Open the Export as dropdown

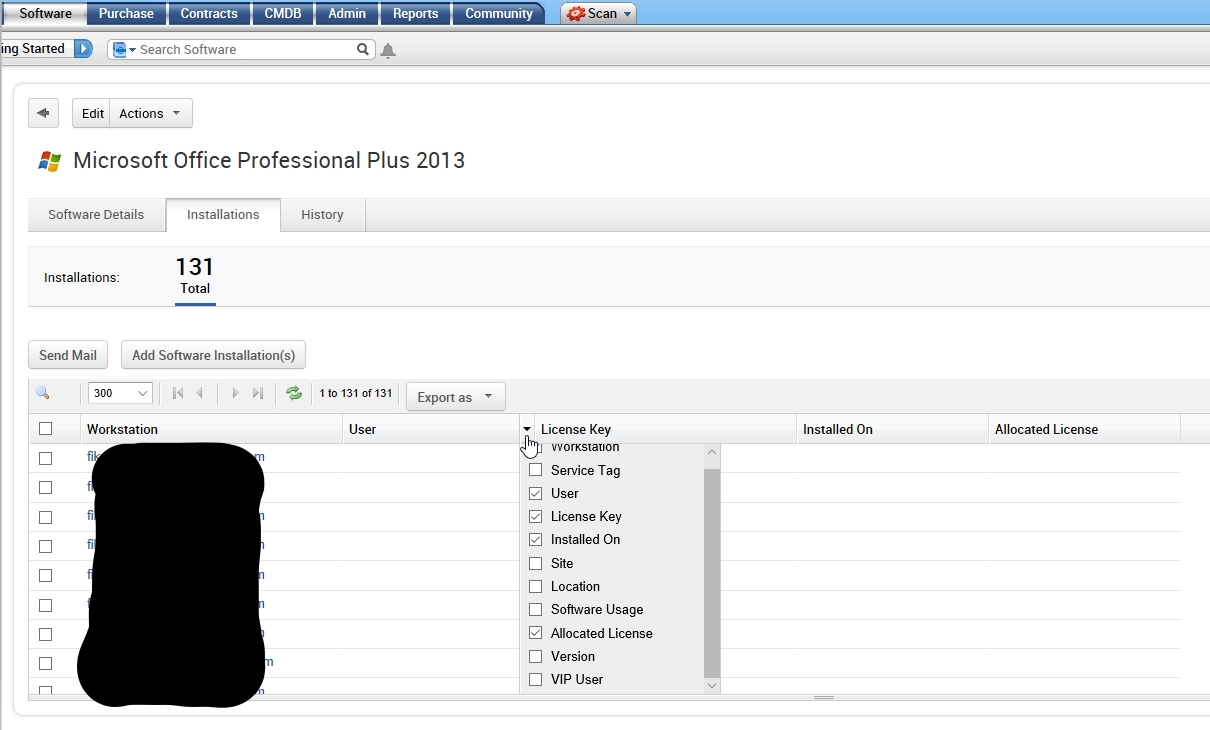(455, 397)
